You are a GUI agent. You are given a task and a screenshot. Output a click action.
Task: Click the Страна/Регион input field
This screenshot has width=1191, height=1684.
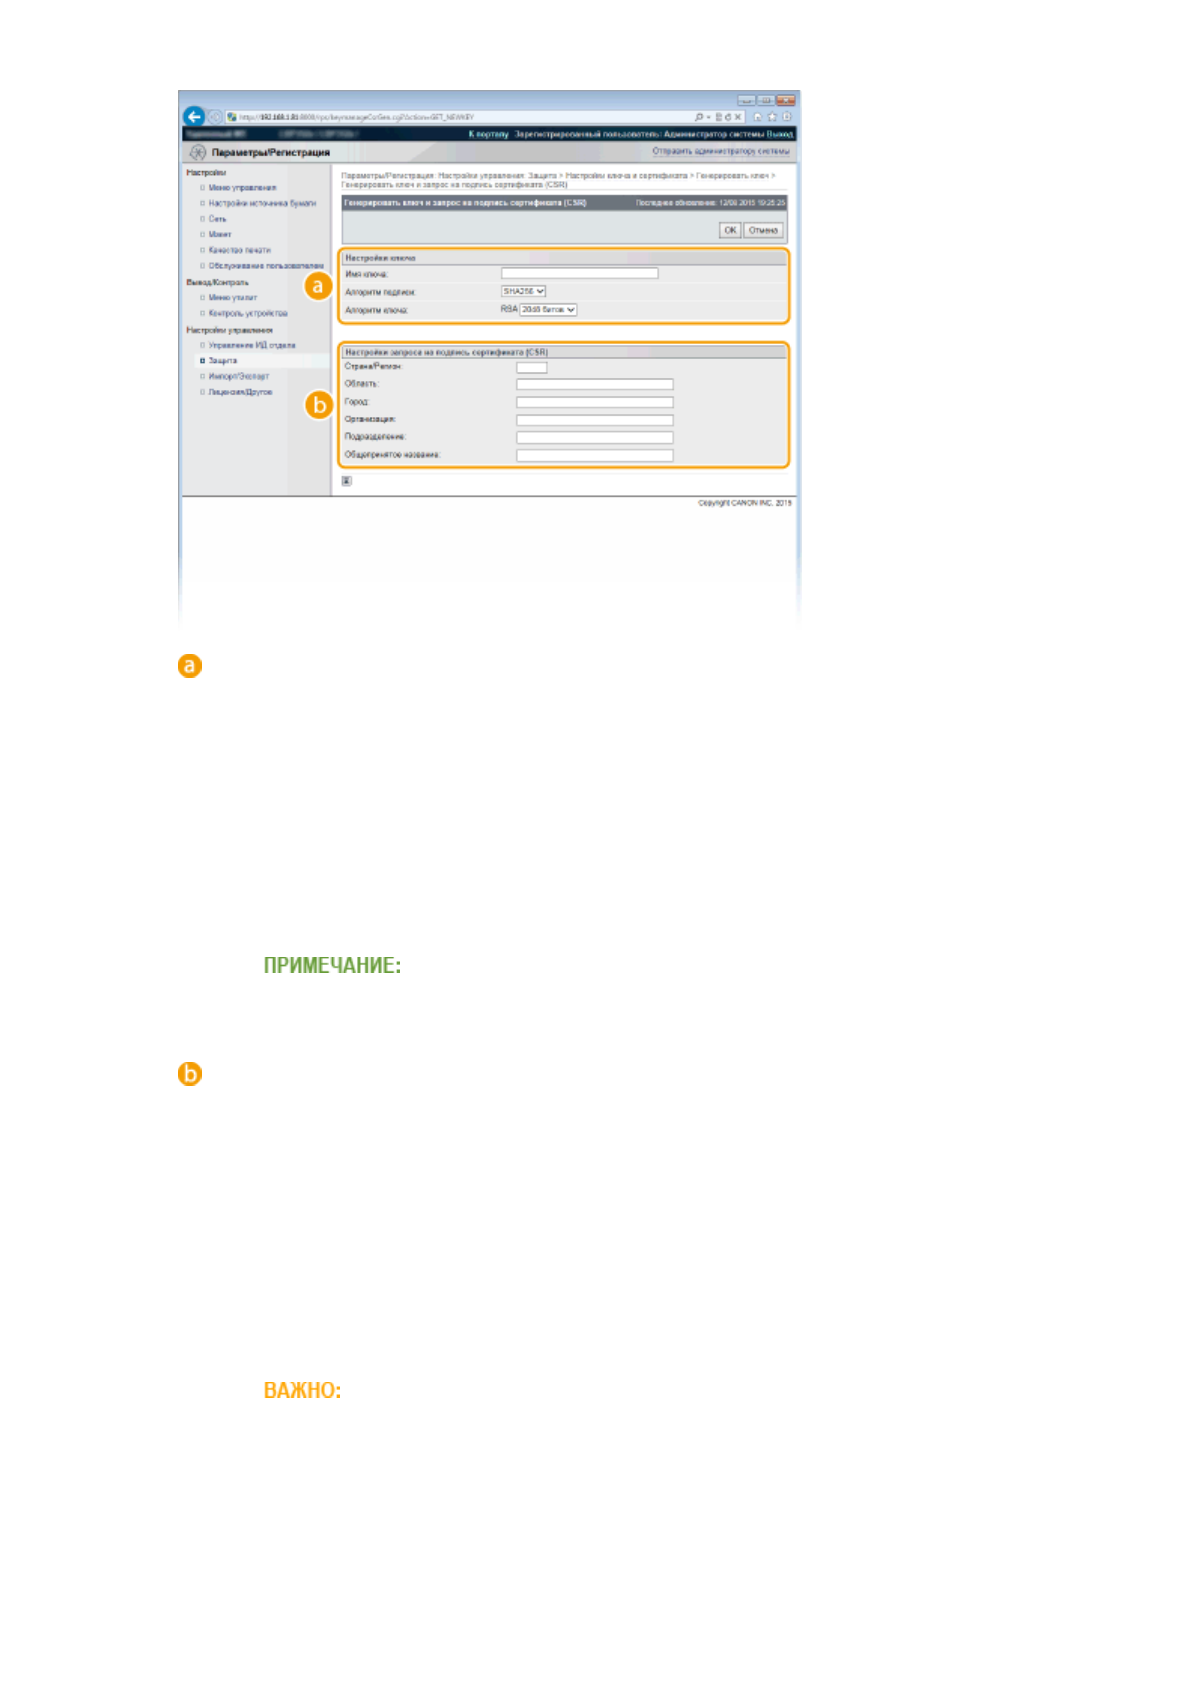531,368
